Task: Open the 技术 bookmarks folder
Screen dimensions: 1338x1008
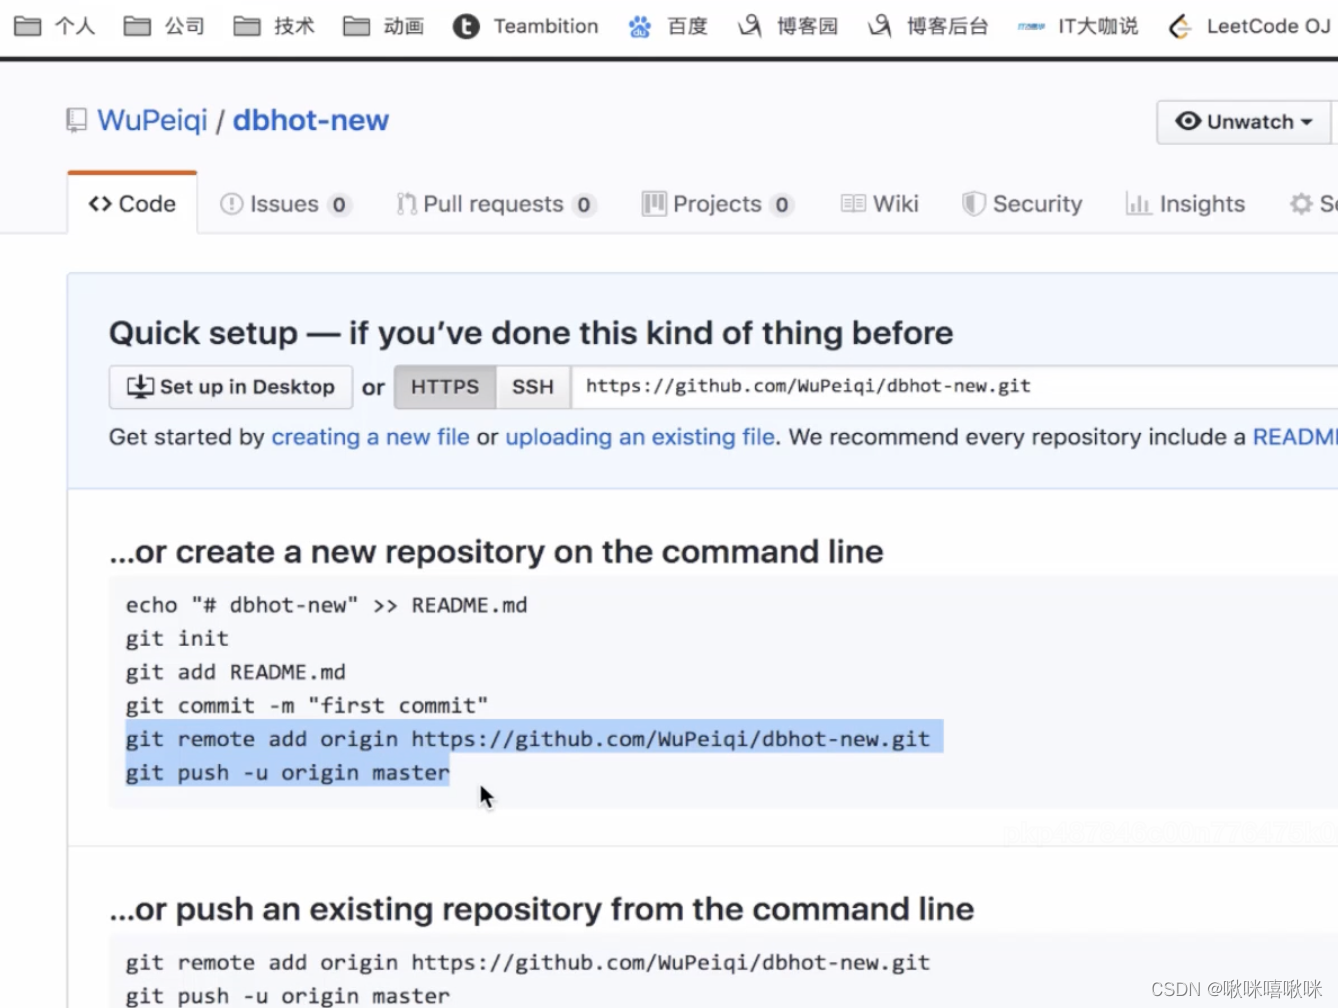Action: [275, 26]
